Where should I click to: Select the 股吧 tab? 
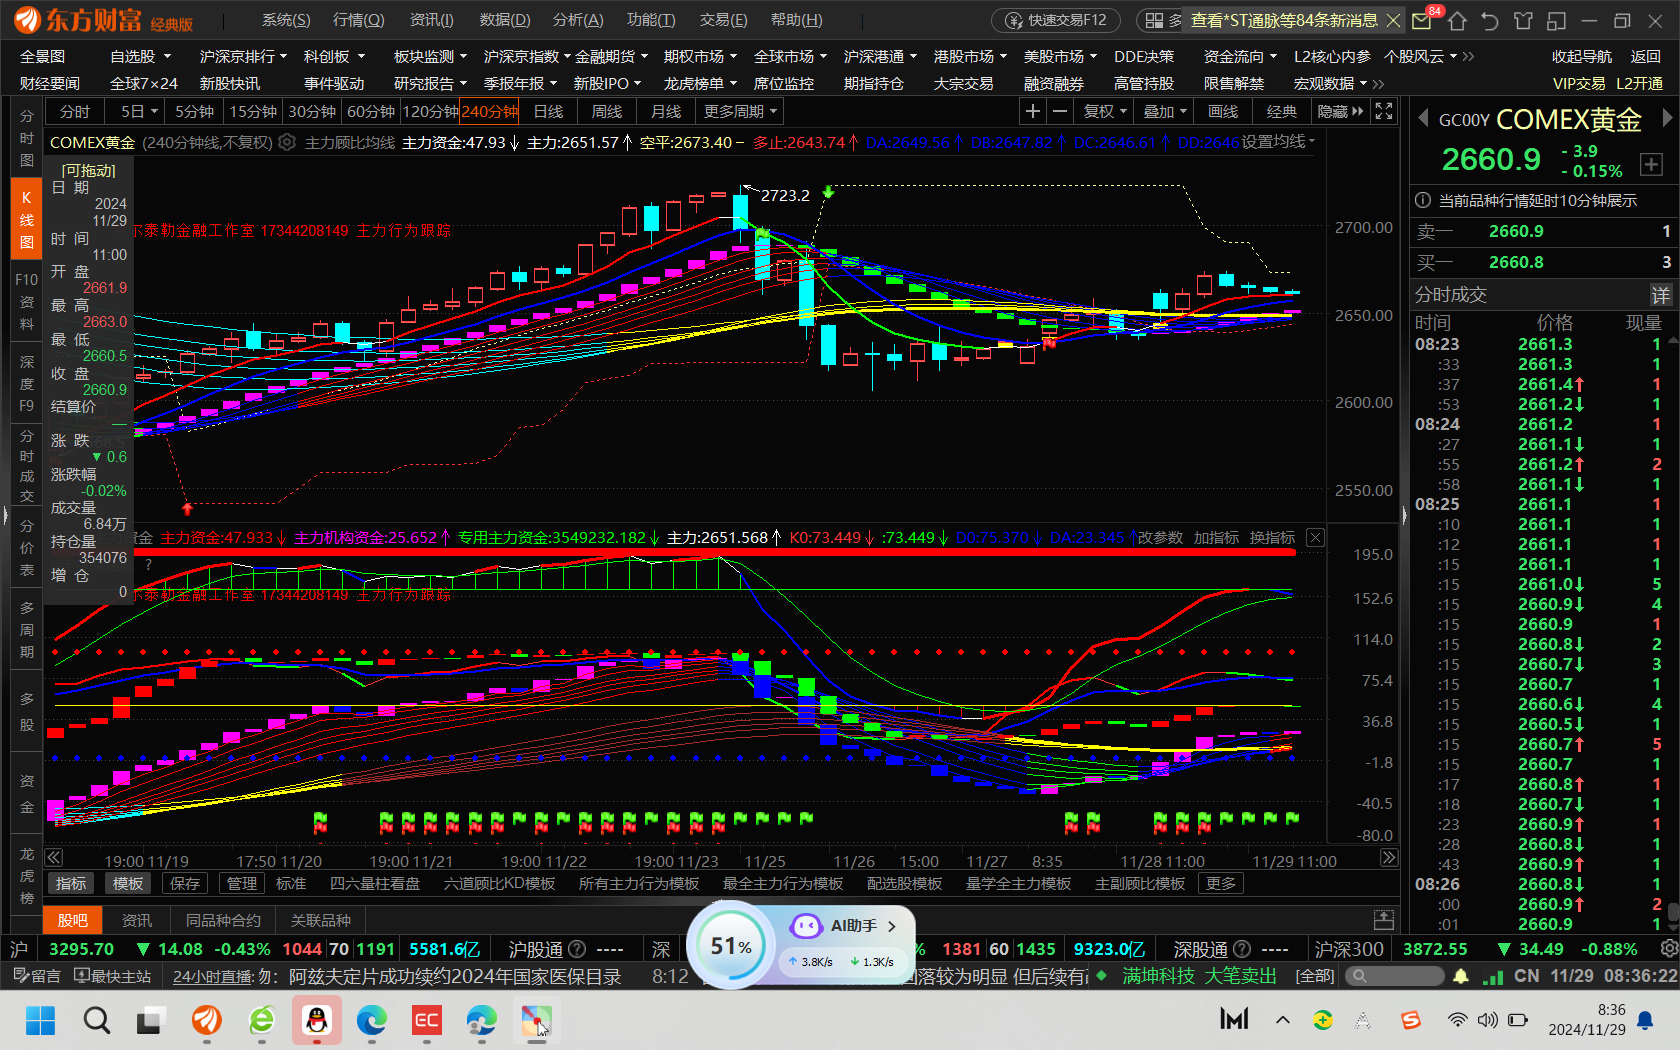point(72,920)
